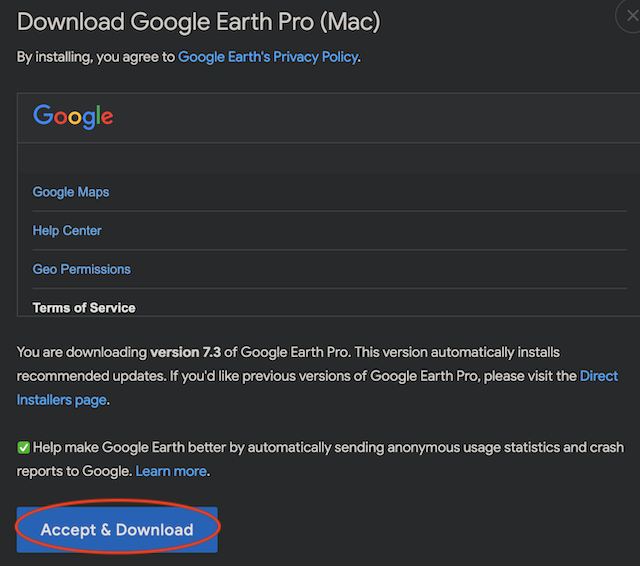This screenshot has width=640, height=566.
Task: Click the 'By installing, you agree to' text
Action: pos(96,57)
